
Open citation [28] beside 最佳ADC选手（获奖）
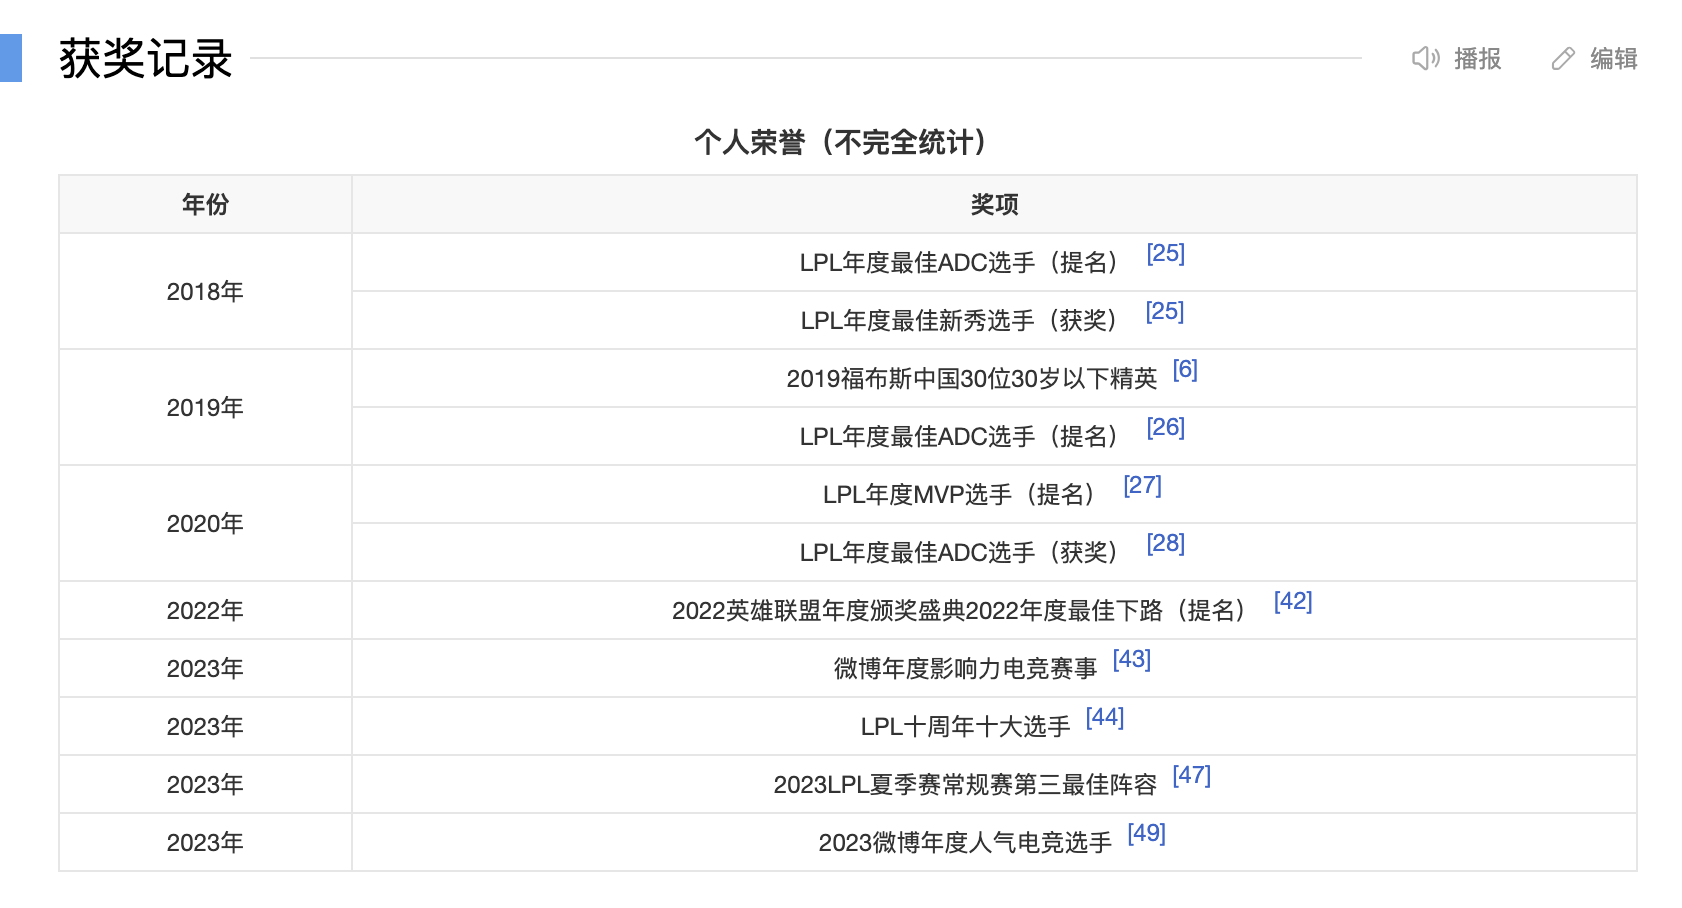[1165, 543]
